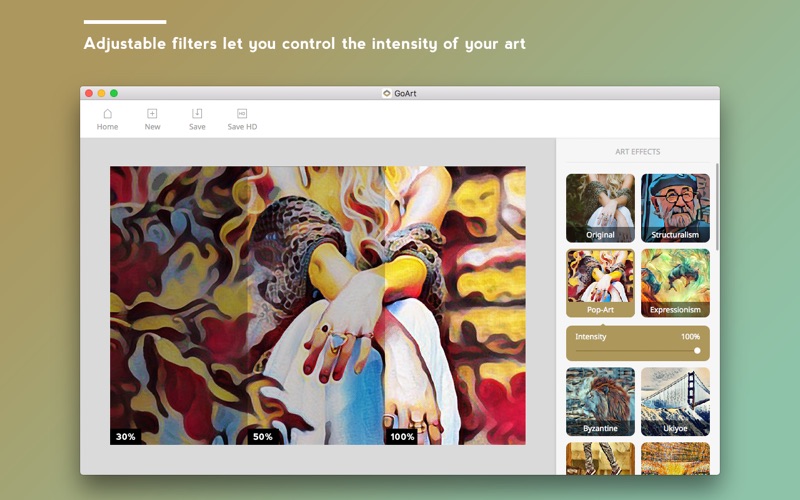Image resolution: width=800 pixels, height=500 pixels.
Task: Click the Intensity slider track middle
Action: coord(637,351)
